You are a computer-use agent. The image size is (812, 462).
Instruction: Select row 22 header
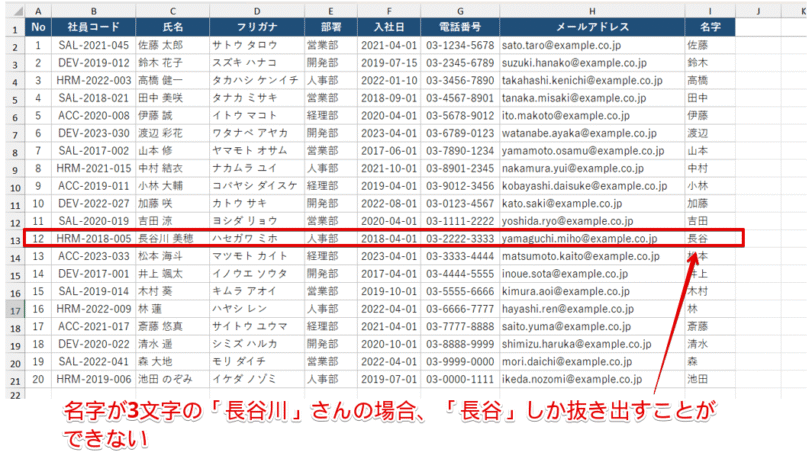tap(15, 394)
